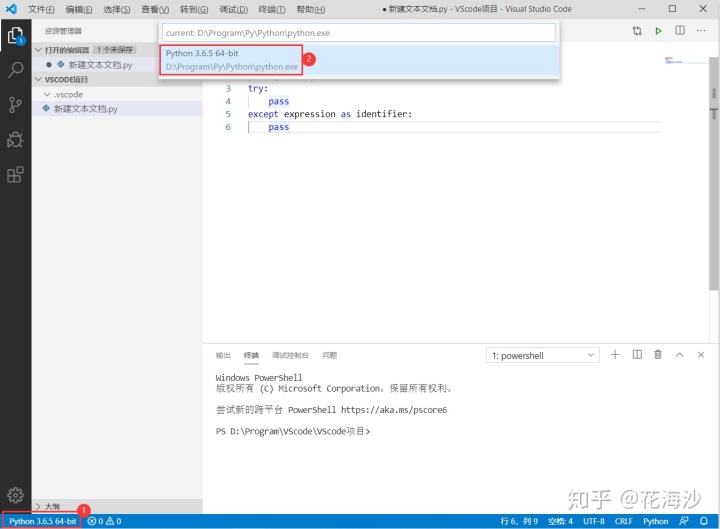This screenshot has height=529, width=720.
Task: Maximize the panel with up chevron
Action: pyautogui.click(x=680, y=355)
